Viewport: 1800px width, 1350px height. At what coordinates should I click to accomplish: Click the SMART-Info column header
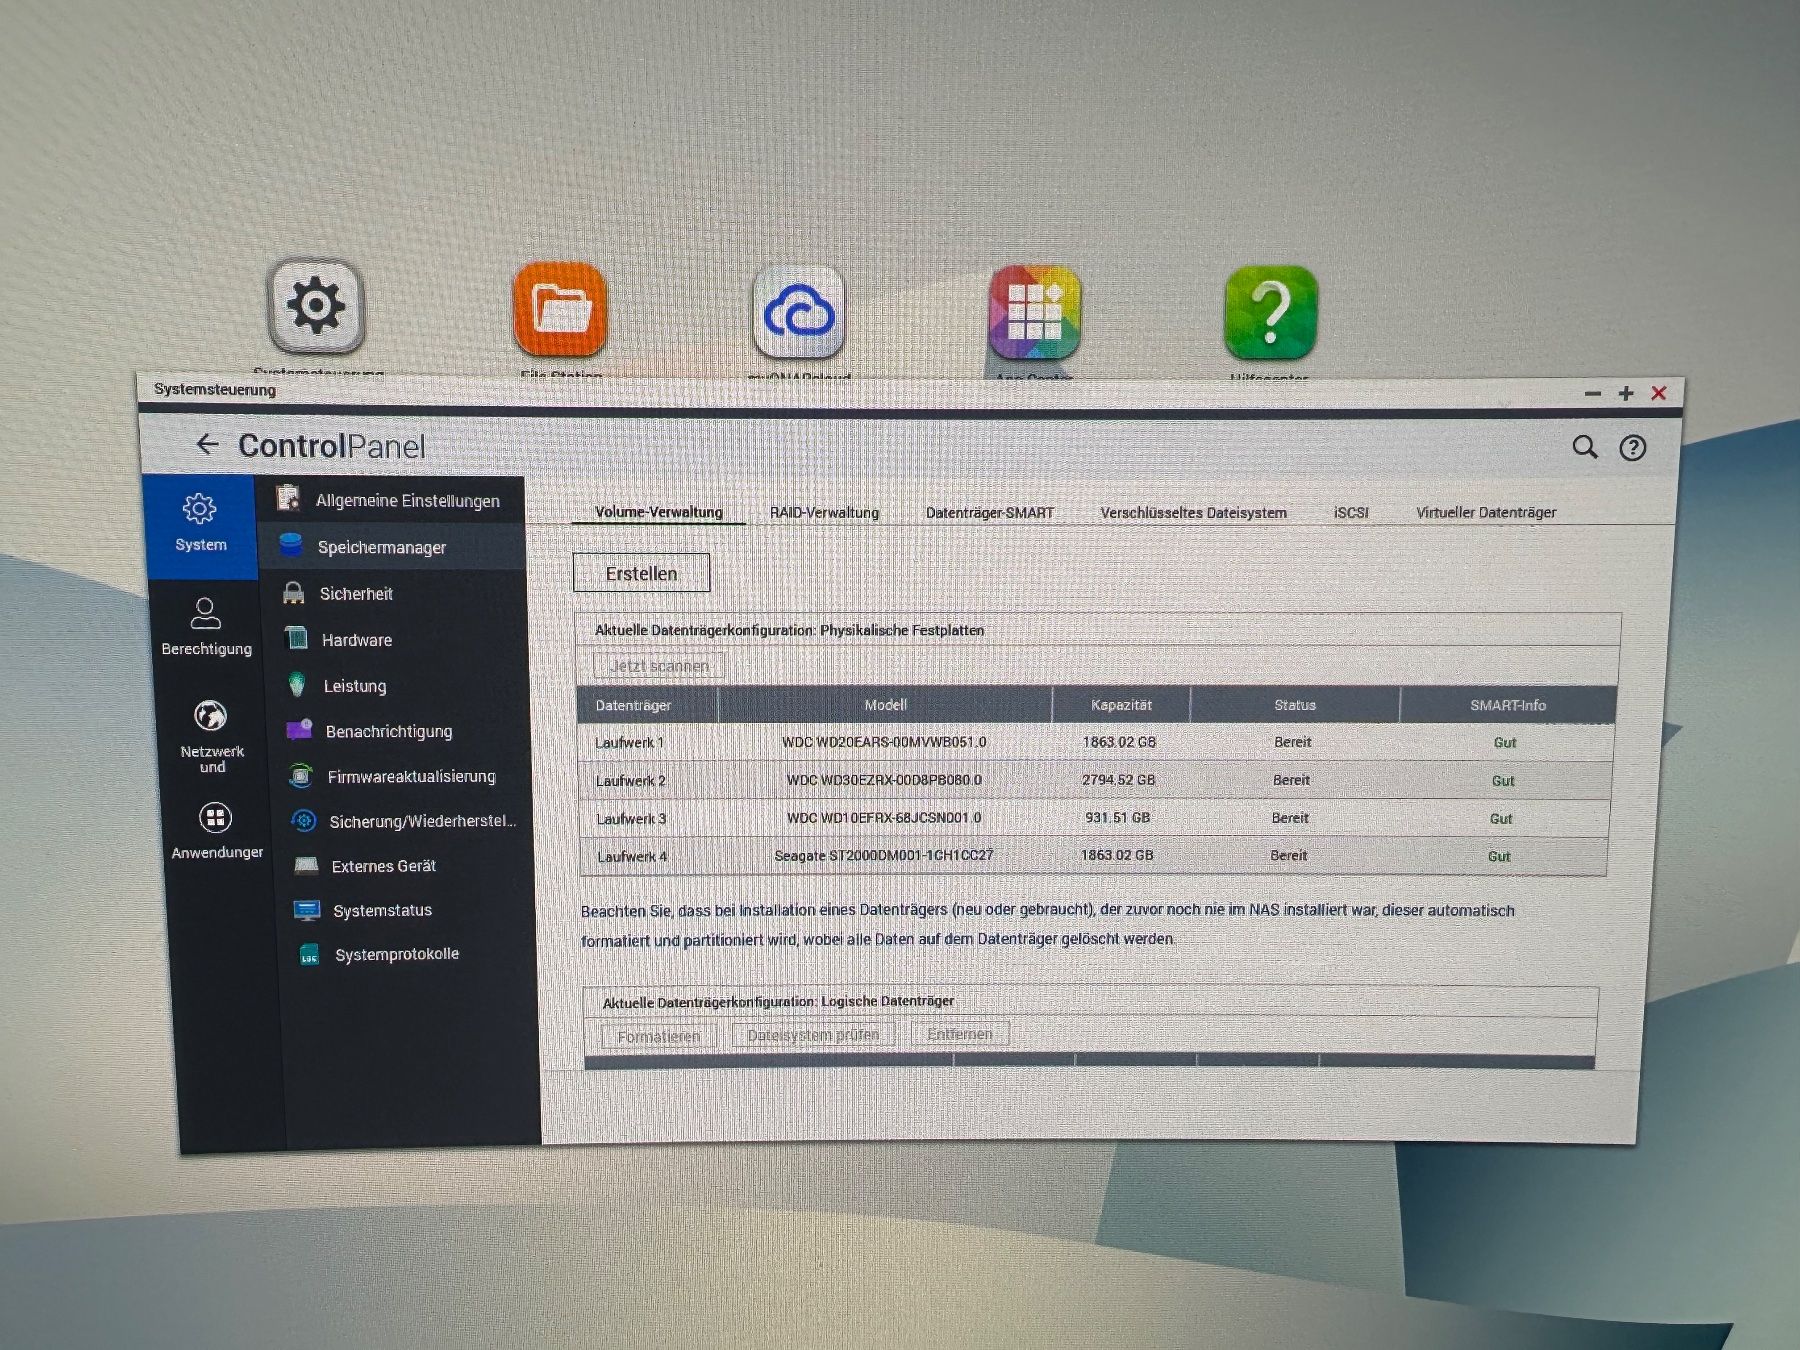pyautogui.click(x=1508, y=705)
